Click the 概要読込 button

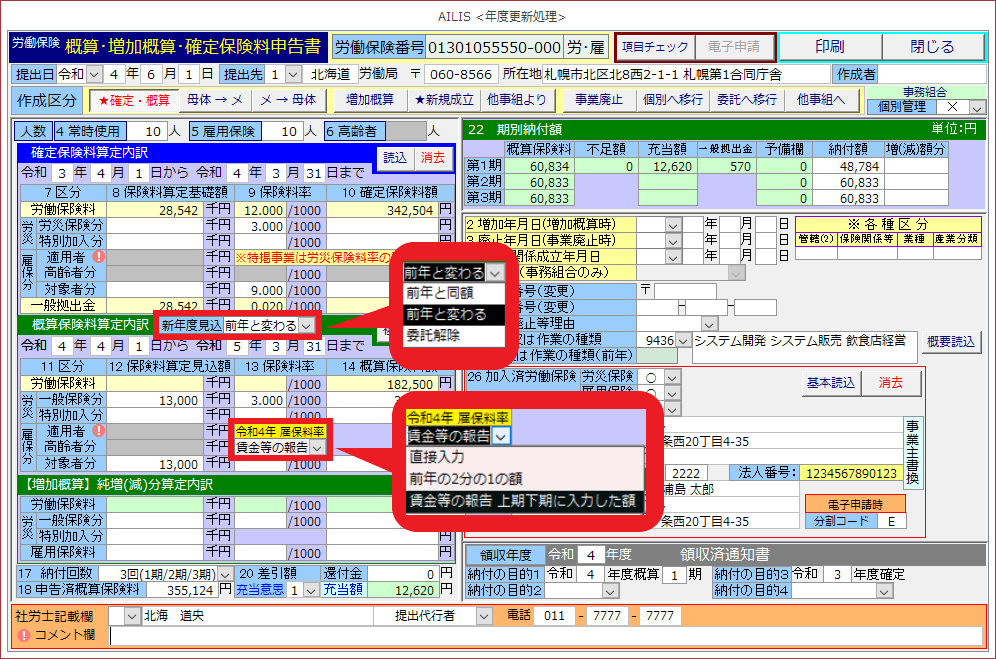click(949, 341)
